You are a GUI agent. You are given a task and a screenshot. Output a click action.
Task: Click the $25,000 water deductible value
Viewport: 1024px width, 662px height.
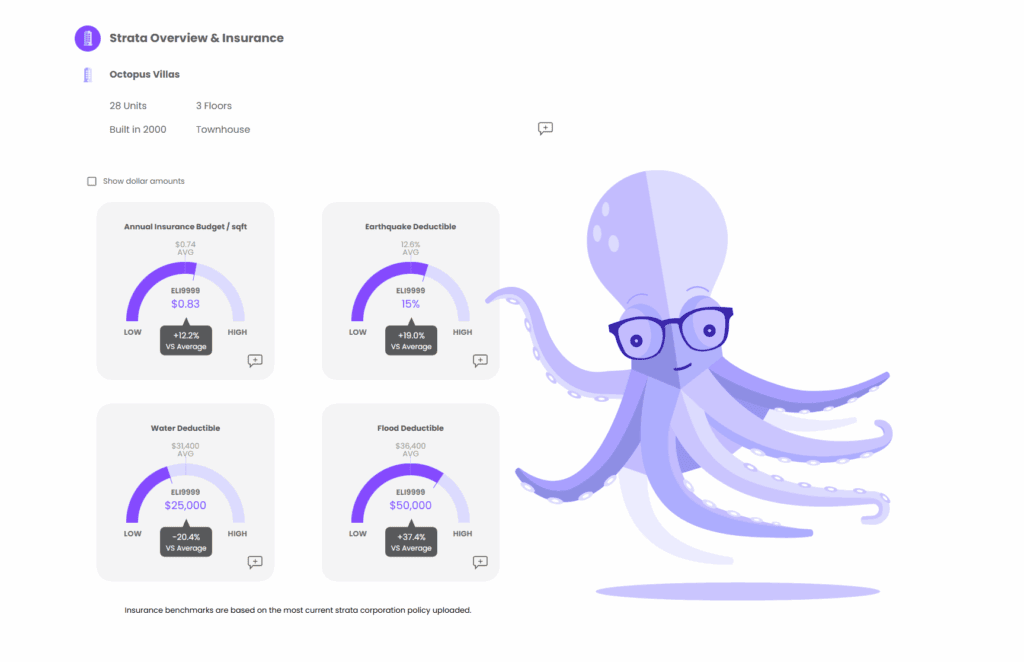pyautogui.click(x=185, y=505)
